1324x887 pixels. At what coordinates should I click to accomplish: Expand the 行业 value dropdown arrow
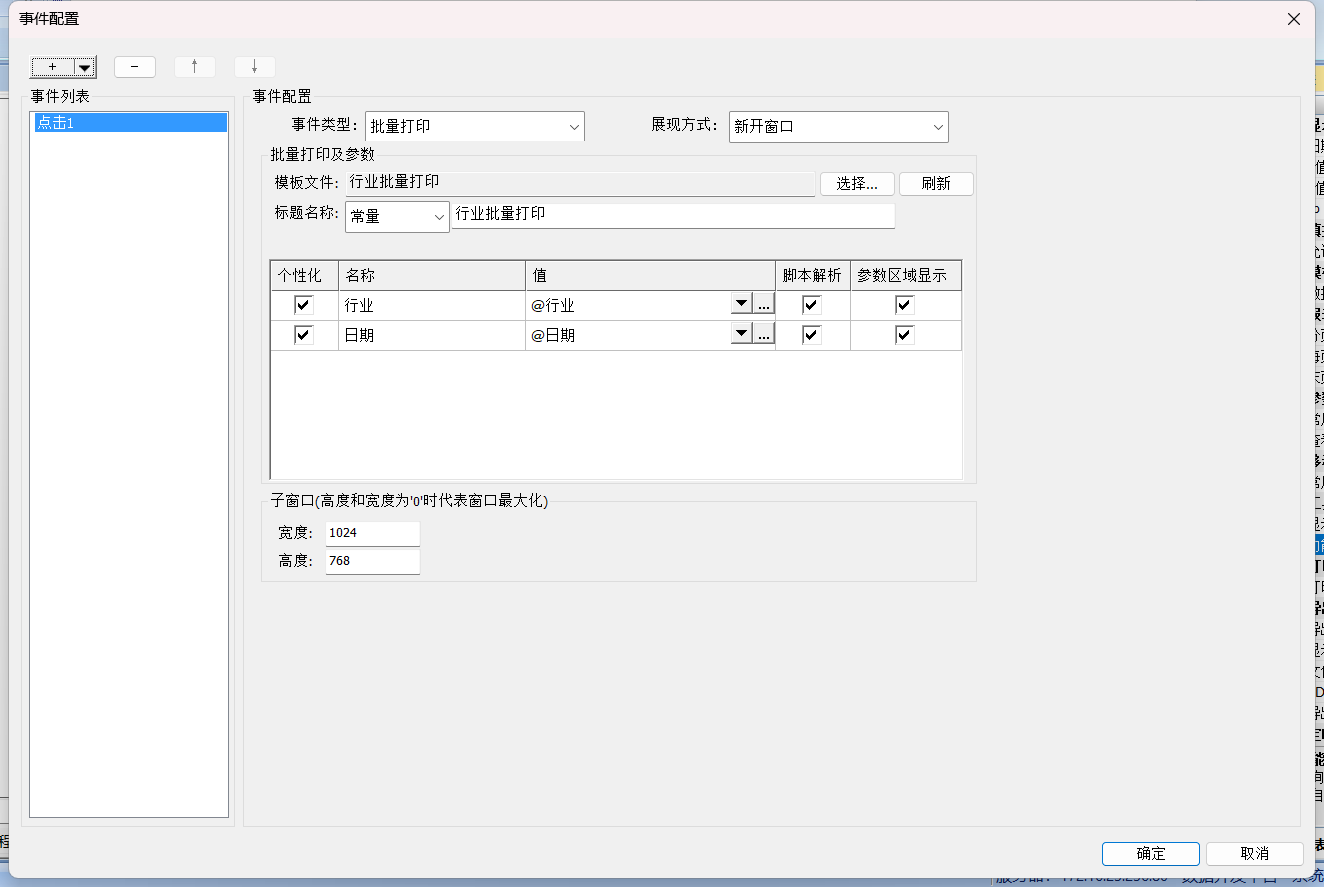(741, 305)
